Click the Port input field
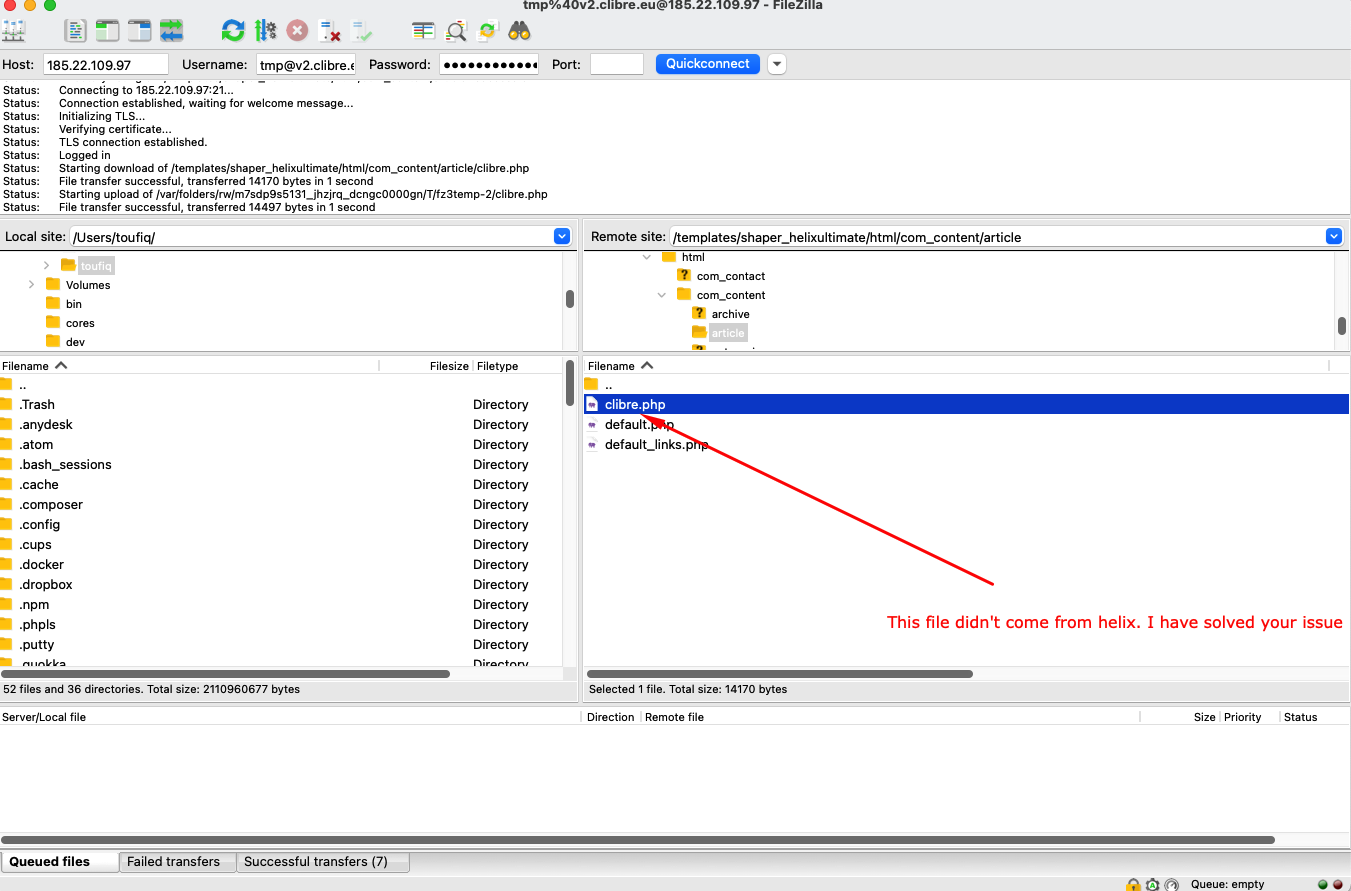Image resolution: width=1351 pixels, height=891 pixels. (616, 64)
